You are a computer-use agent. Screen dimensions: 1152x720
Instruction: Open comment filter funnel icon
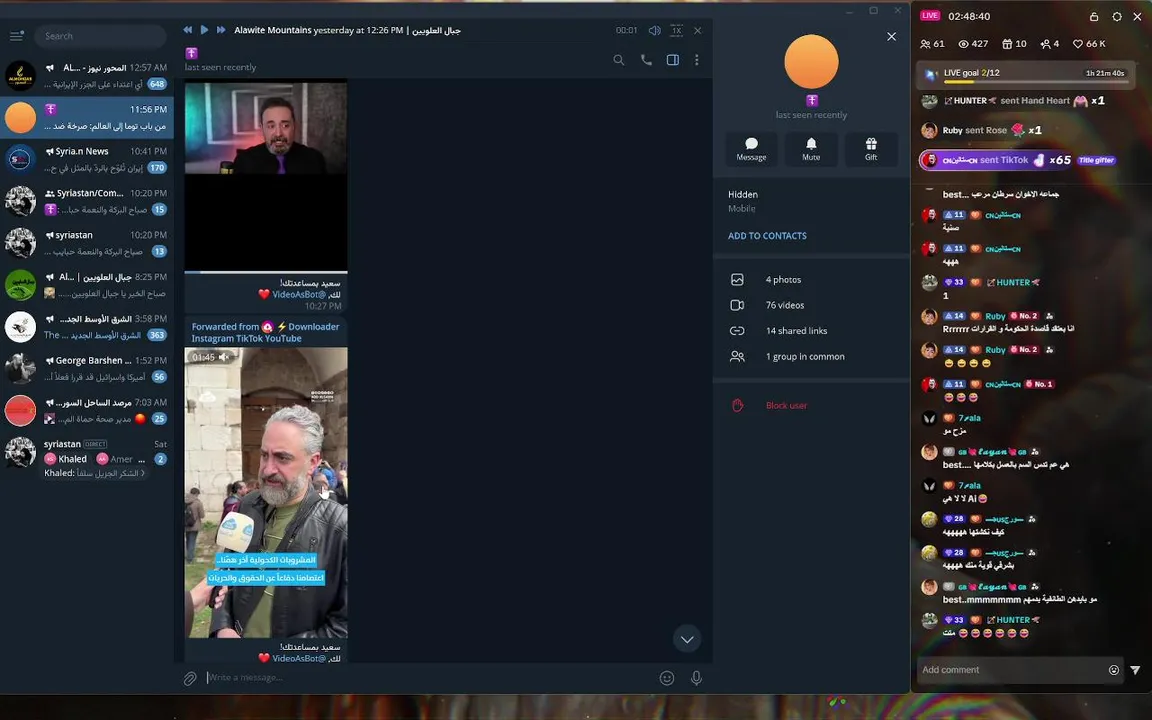click(1135, 670)
